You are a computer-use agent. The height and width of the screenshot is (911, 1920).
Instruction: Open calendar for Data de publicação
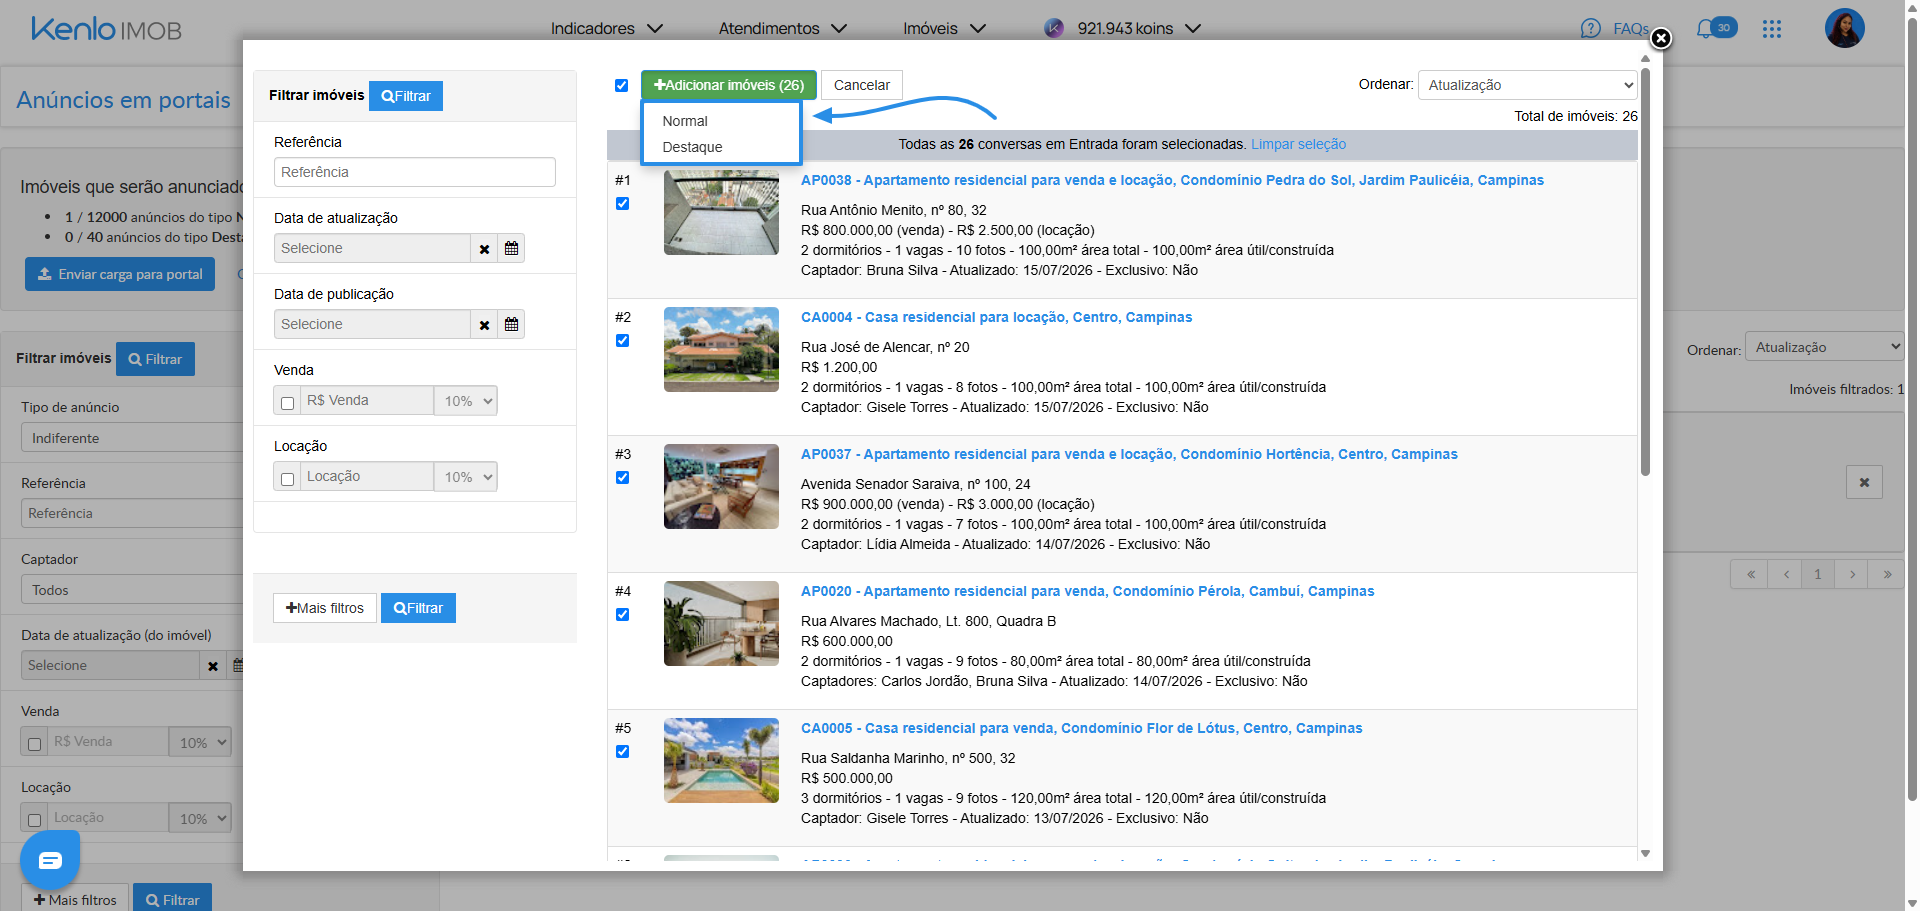(x=511, y=324)
